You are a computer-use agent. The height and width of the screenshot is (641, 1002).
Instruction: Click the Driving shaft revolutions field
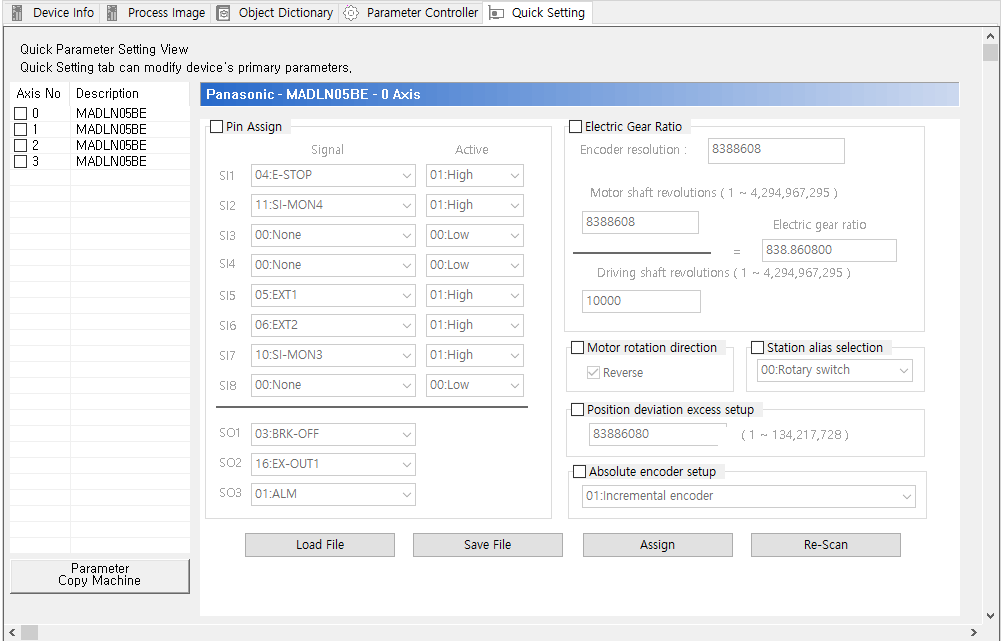641,301
